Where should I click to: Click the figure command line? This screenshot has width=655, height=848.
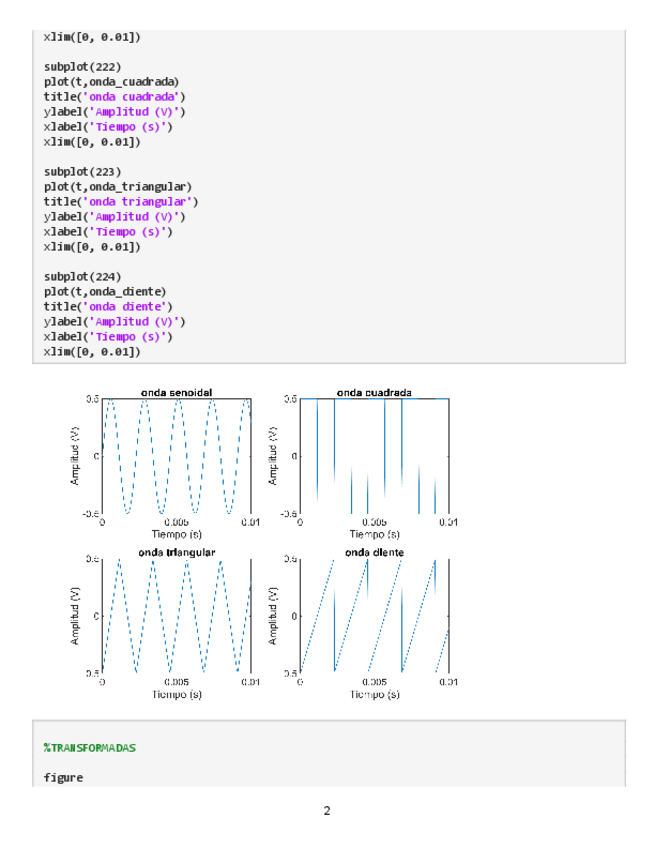pyautogui.click(x=64, y=777)
